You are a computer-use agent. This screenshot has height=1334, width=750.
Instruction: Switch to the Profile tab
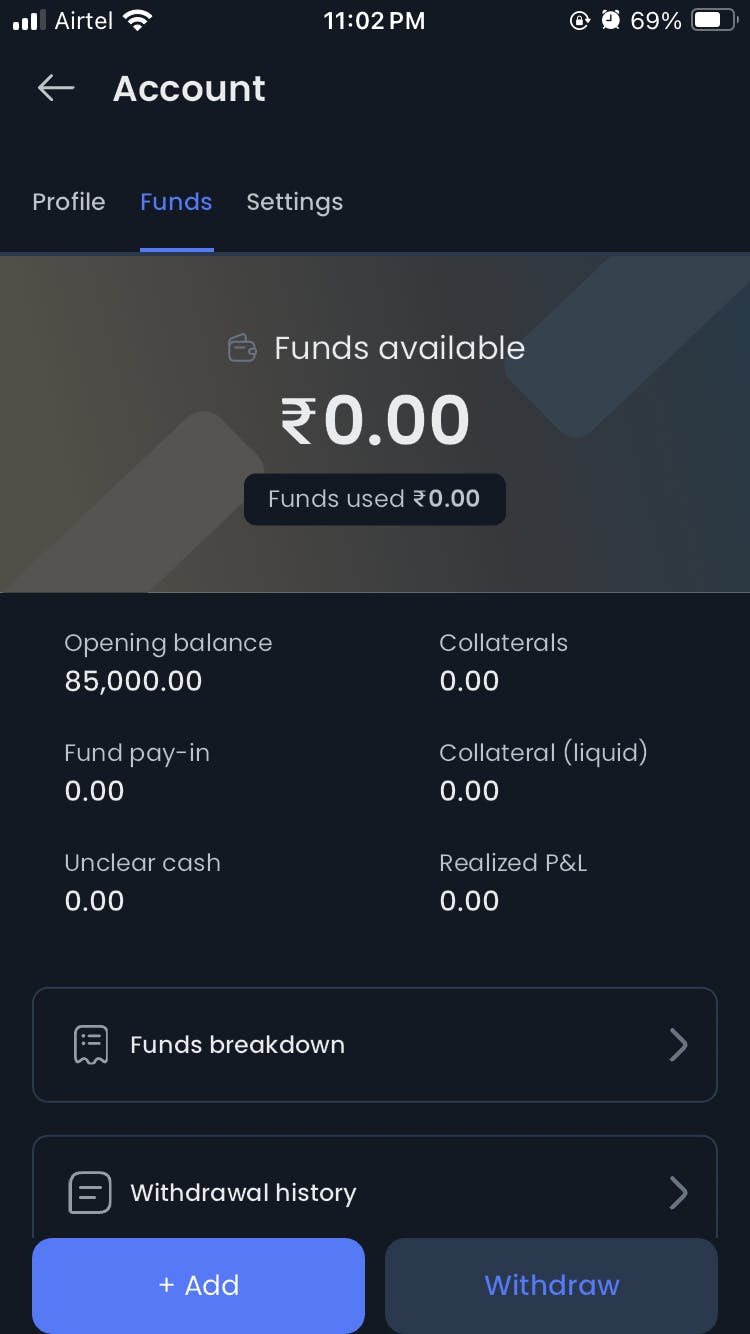(x=69, y=202)
